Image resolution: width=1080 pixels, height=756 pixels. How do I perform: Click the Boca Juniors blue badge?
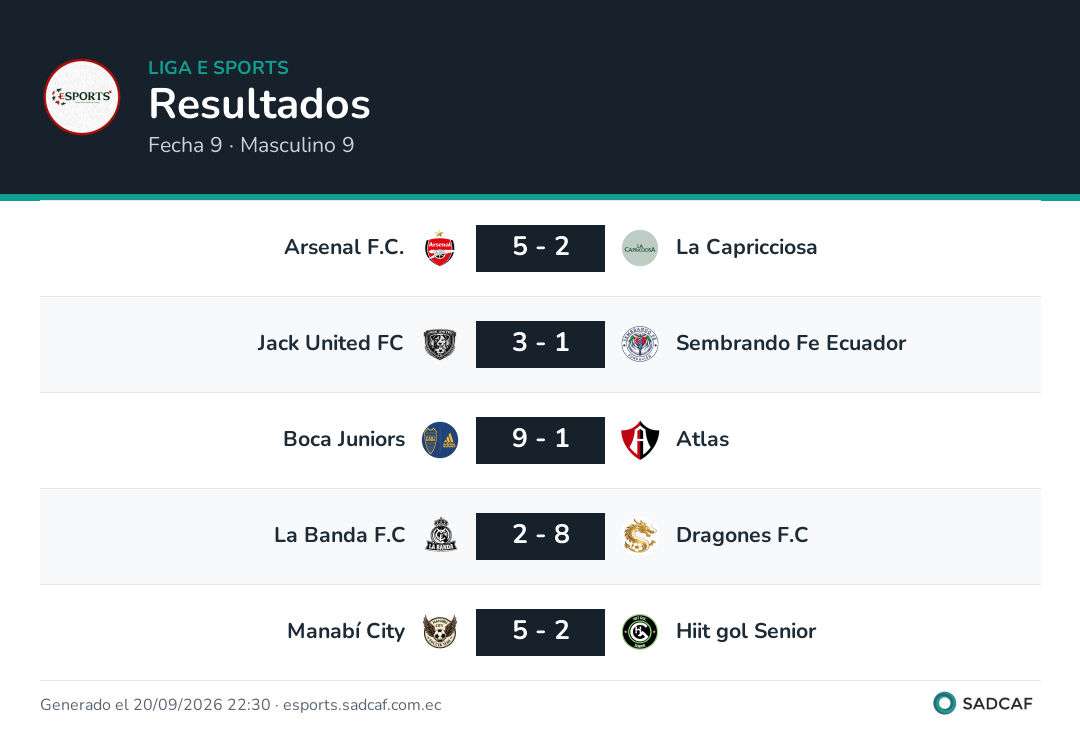(439, 440)
